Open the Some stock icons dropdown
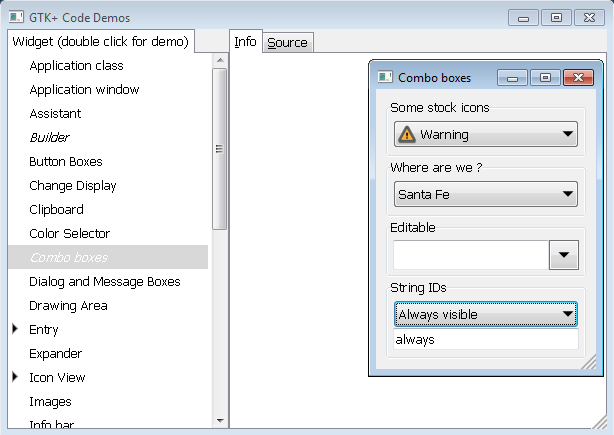 [485, 135]
